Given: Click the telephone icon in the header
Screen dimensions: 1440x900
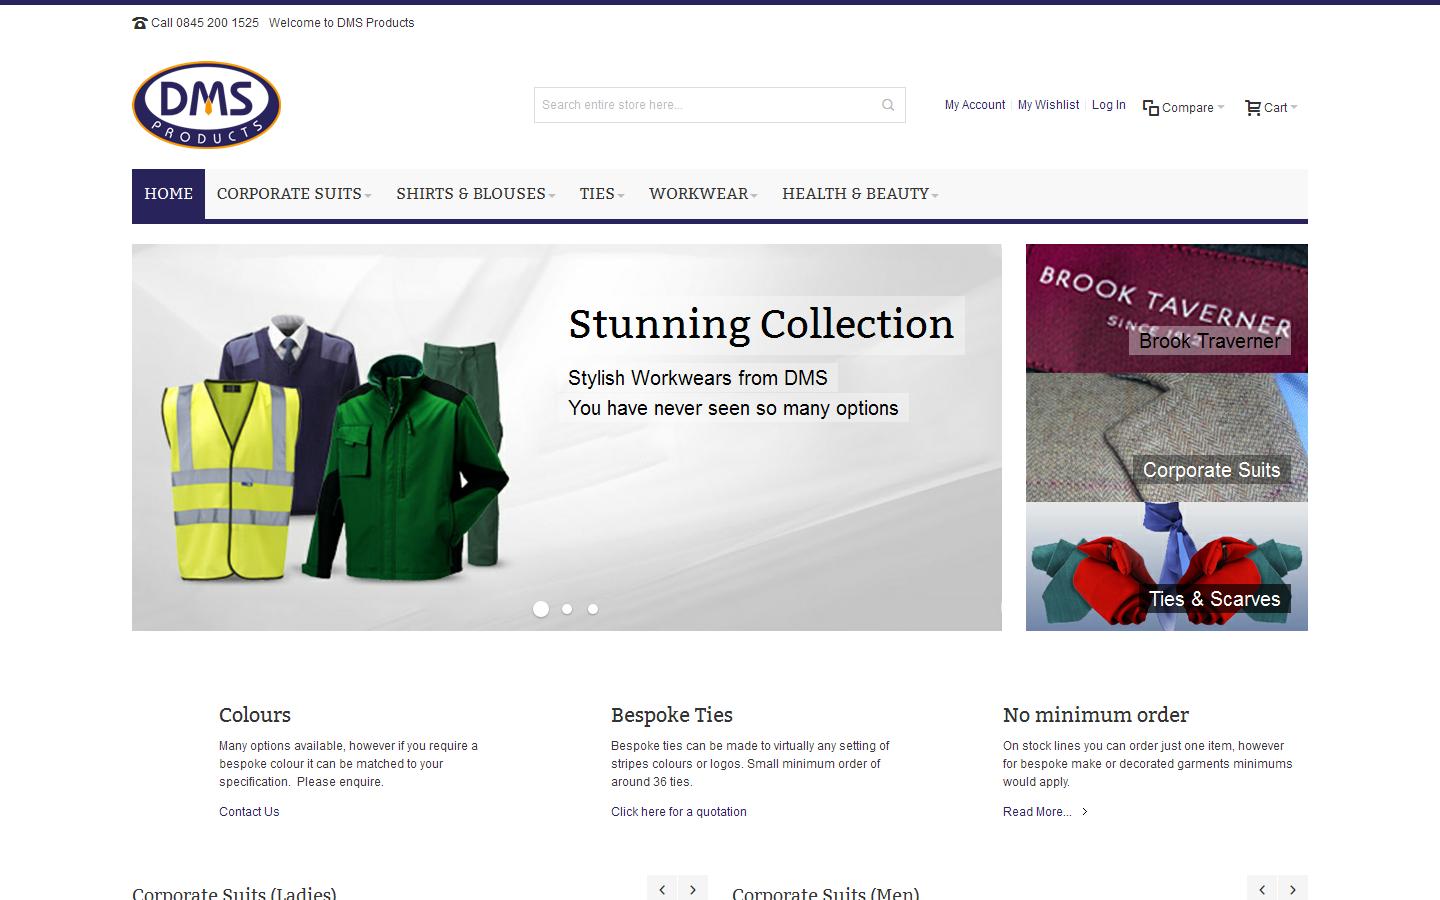Looking at the screenshot, I should (139, 22).
